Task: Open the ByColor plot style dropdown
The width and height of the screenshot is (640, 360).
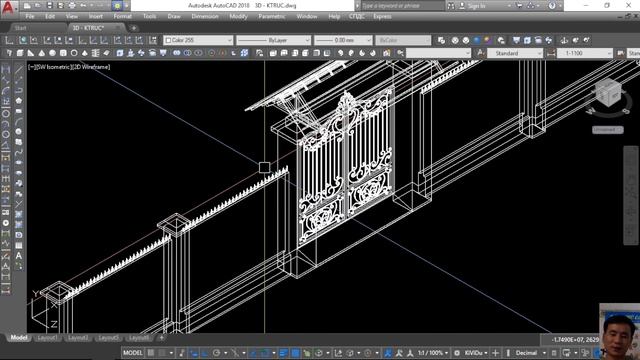Action: [403, 40]
